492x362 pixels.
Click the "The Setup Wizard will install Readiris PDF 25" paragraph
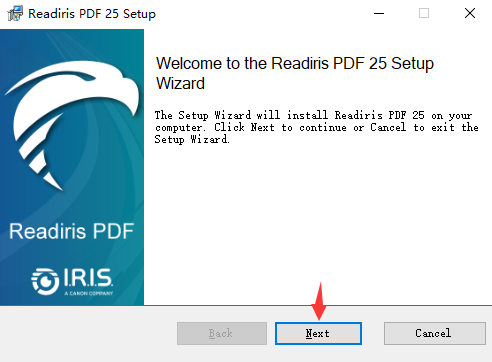click(316, 127)
